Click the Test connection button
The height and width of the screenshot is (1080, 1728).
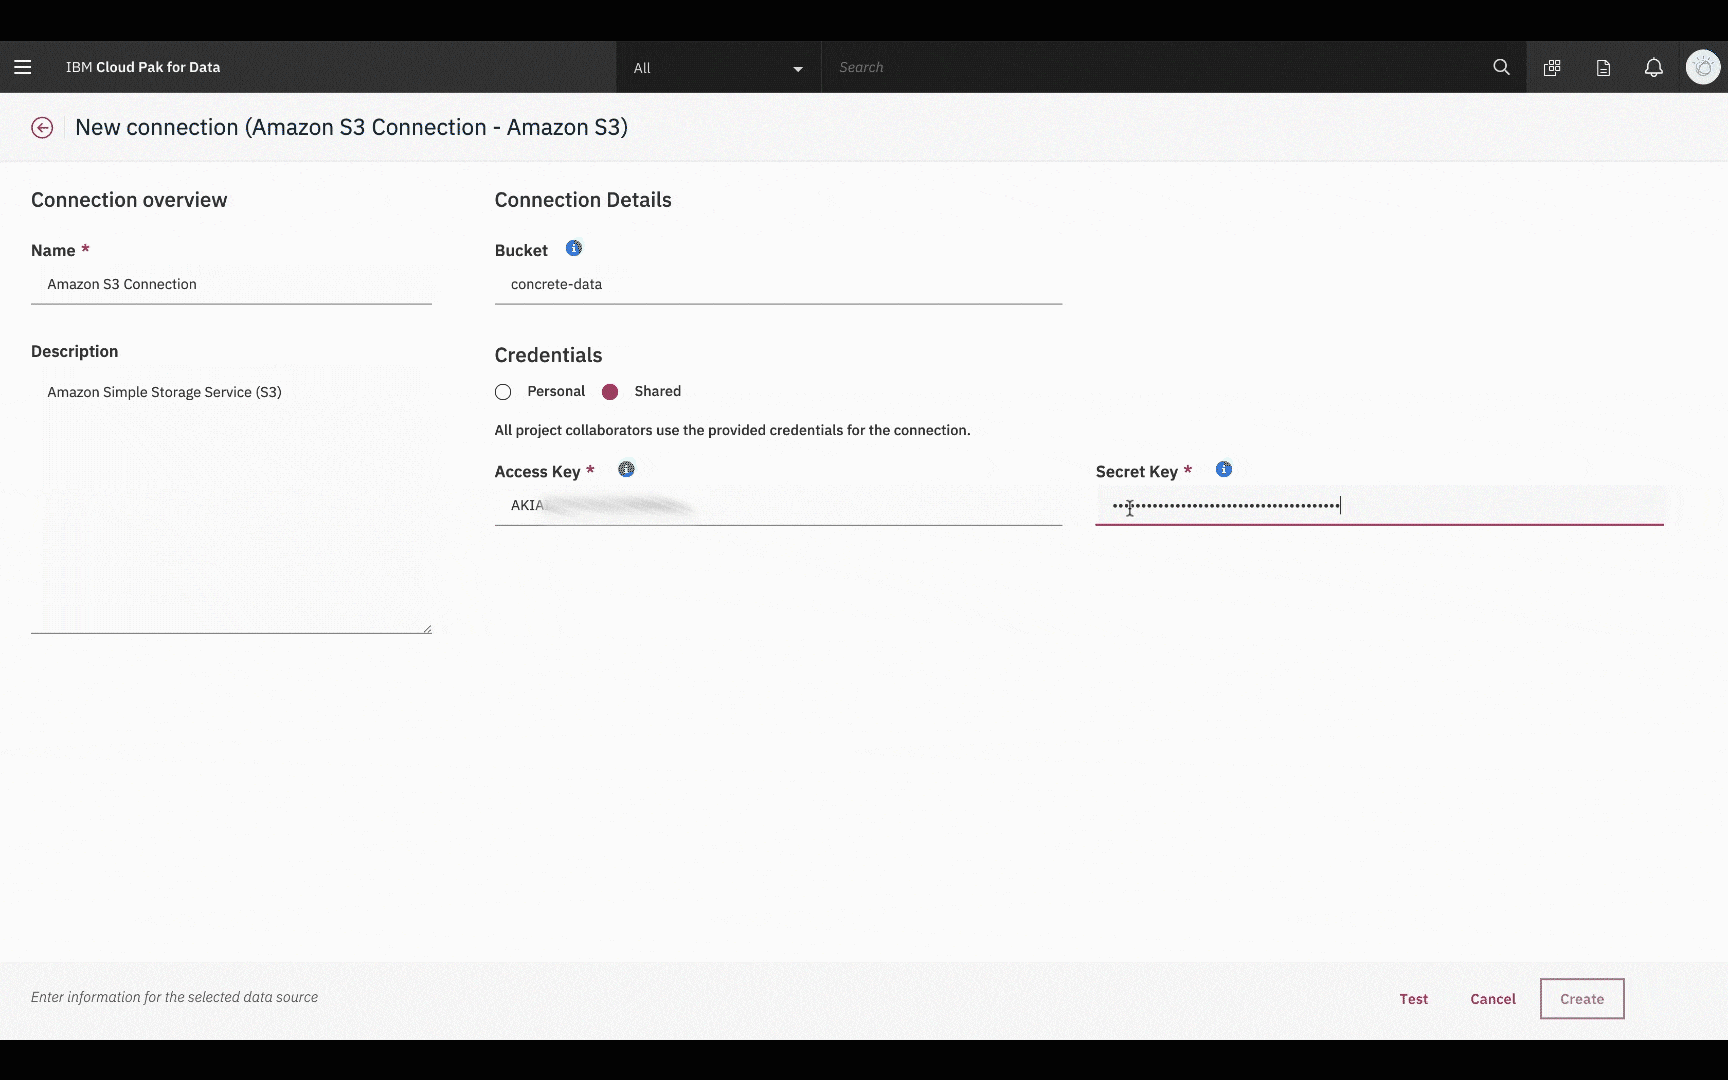click(x=1413, y=999)
